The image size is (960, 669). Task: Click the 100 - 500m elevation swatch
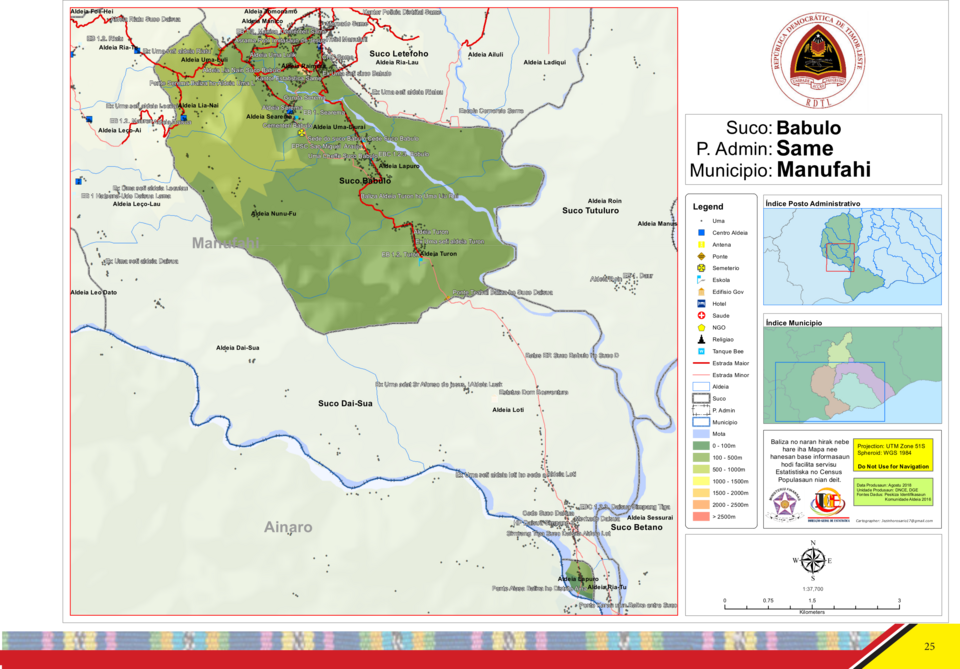pos(701,458)
